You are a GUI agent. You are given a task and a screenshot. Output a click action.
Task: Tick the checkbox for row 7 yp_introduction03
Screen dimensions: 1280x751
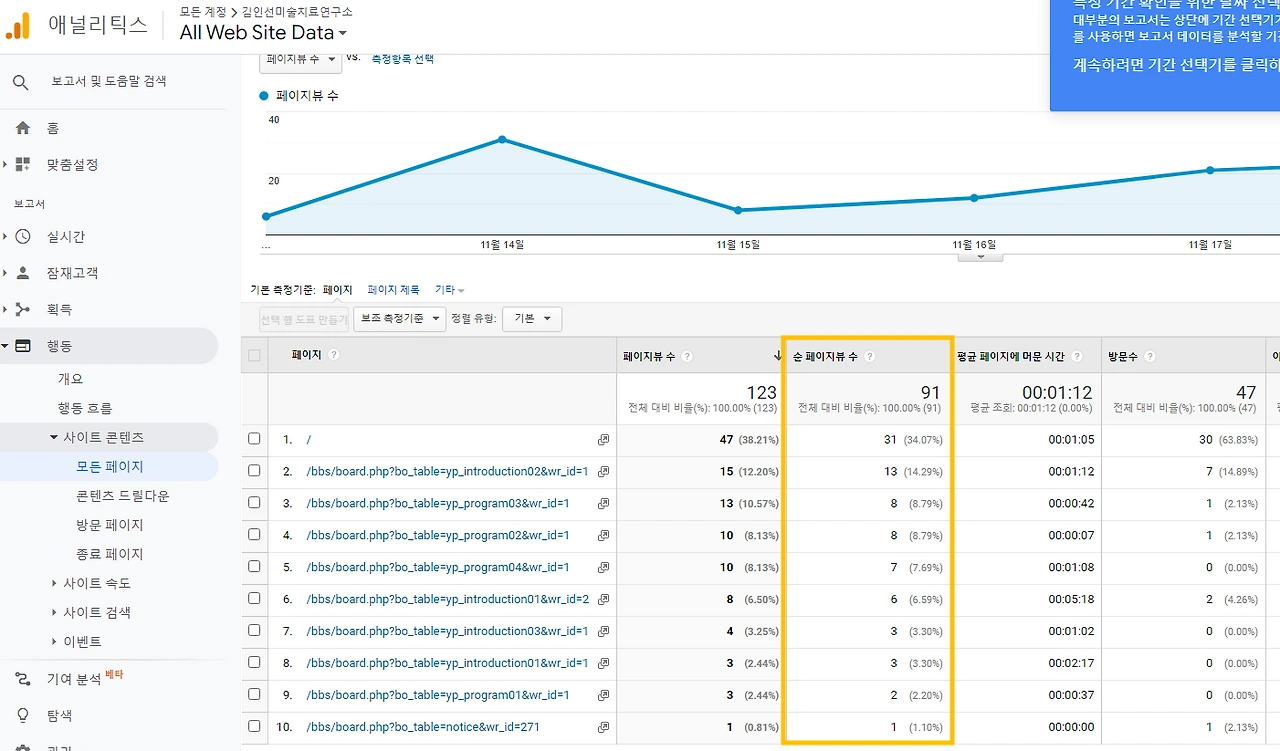(254, 631)
